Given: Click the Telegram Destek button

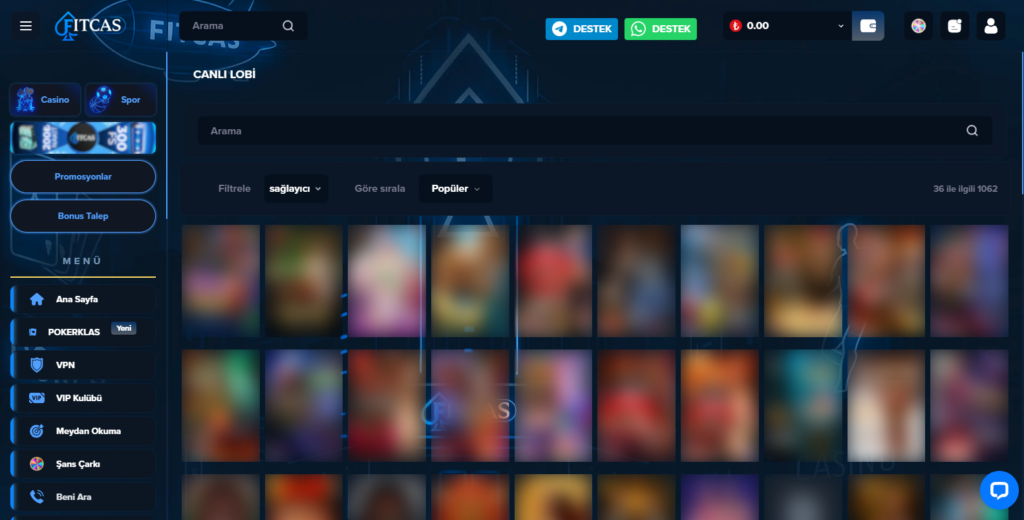Looking at the screenshot, I should [582, 29].
